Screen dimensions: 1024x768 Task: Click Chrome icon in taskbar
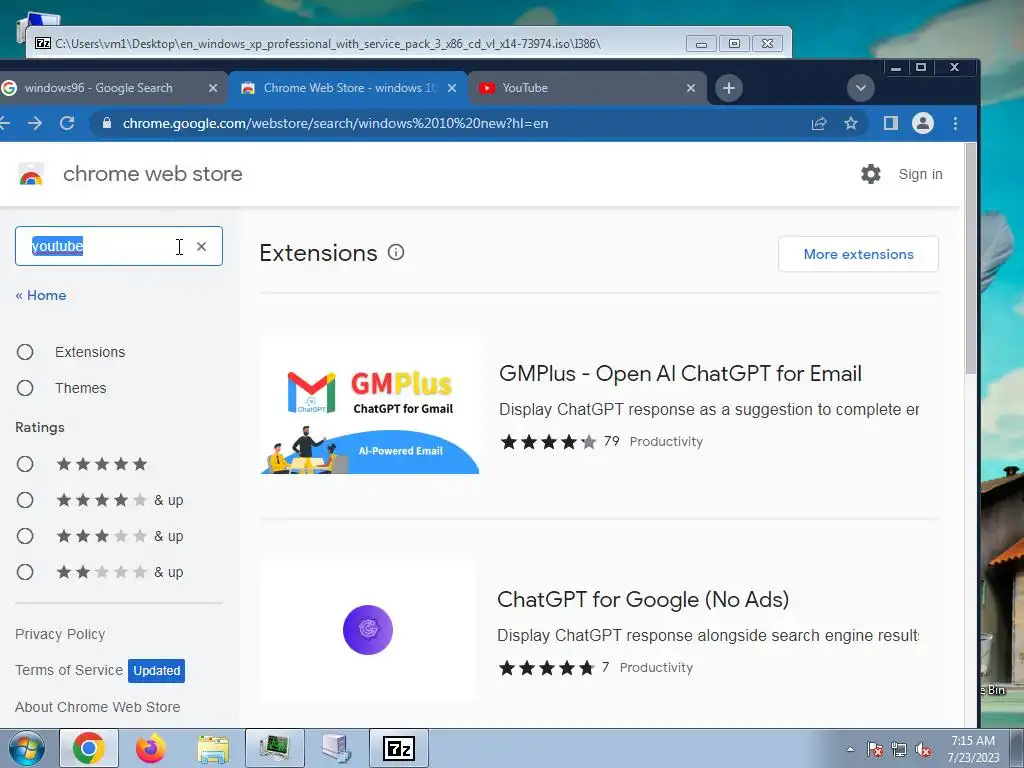pos(89,748)
